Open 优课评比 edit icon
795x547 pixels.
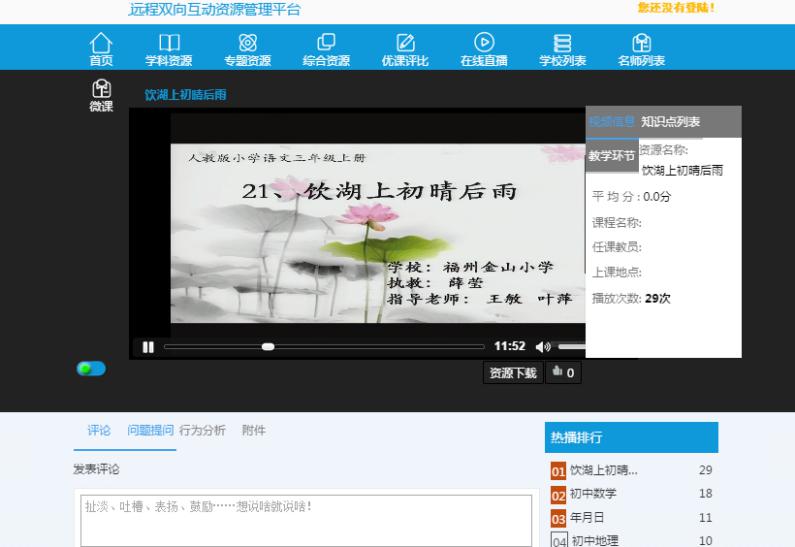pyautogui.click(x=405, y=43)
